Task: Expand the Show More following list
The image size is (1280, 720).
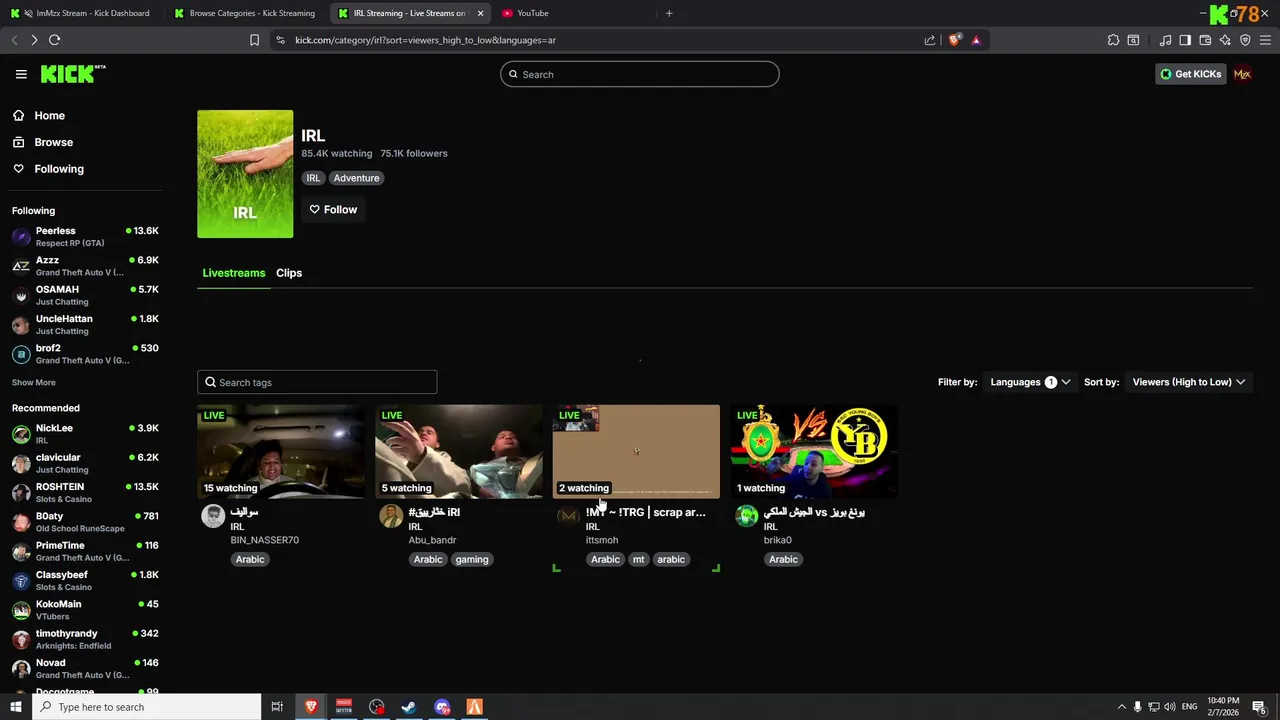Action: click(x=34, y=382)
